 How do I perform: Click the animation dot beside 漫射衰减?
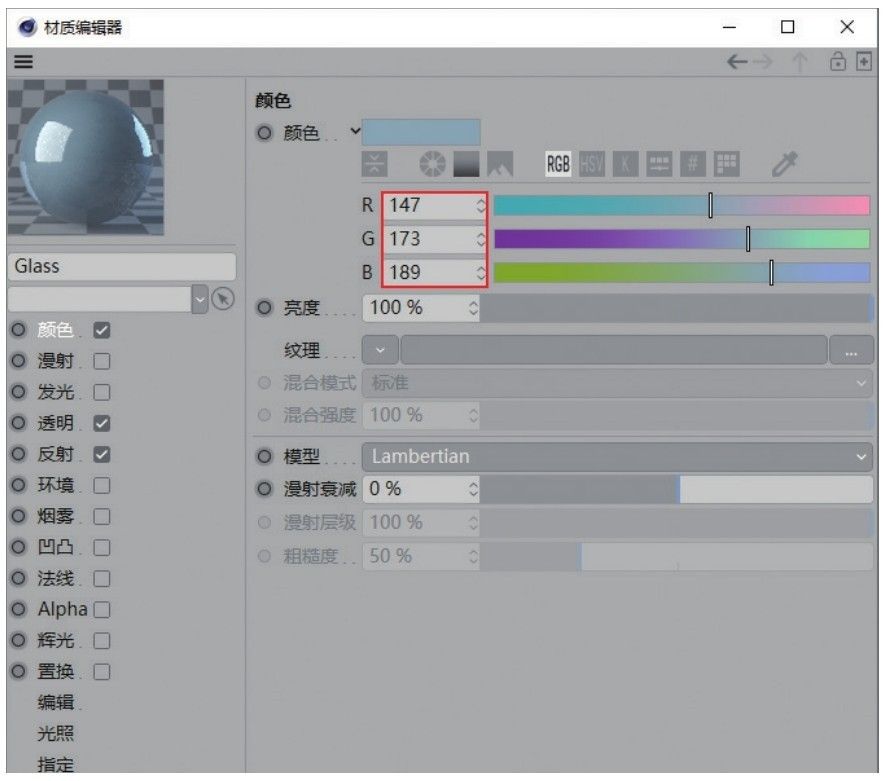264,489
